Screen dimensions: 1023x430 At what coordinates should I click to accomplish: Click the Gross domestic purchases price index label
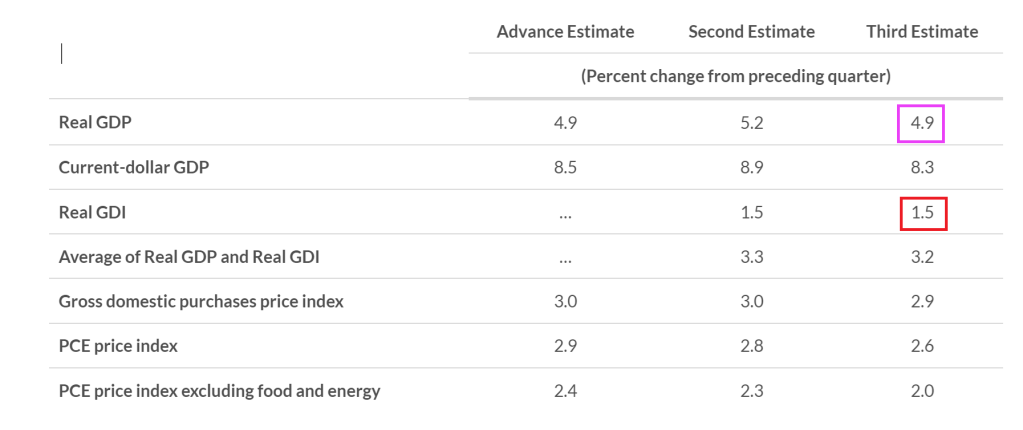coord(201,301)
